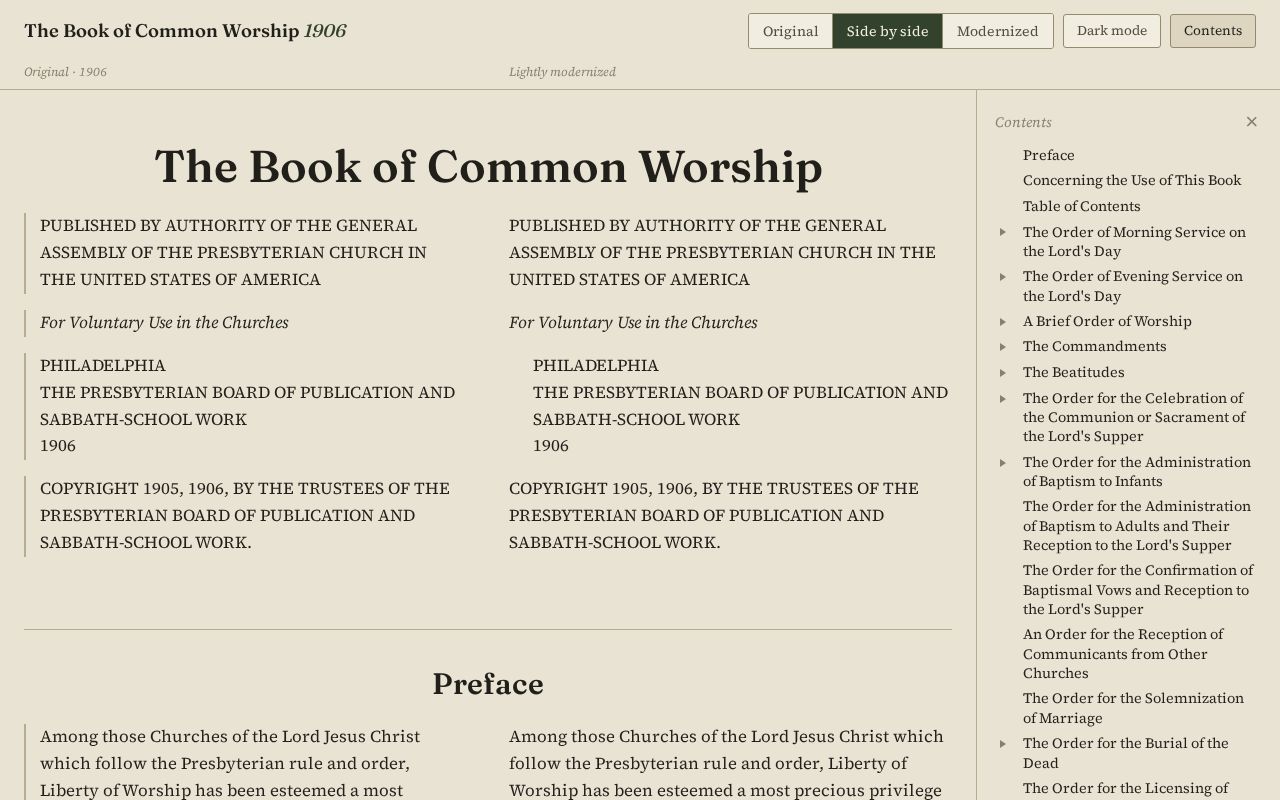Click the modernized PHILADELPHIA publisher block
Screen dimensions: 1280x800
click(740, 405)
